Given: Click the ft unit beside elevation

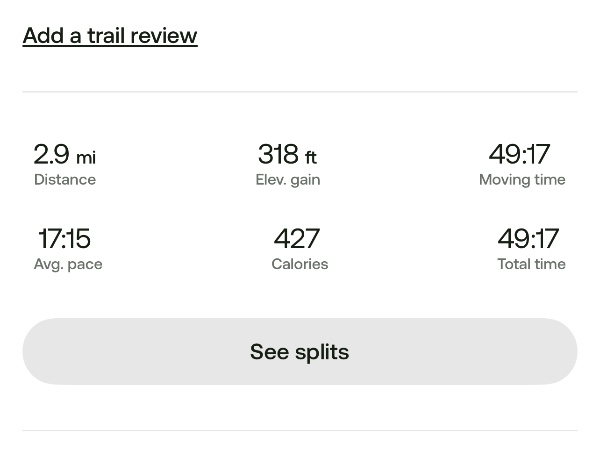Looking at the screenshot, I should pyautogui.click(x=311, y=158).
